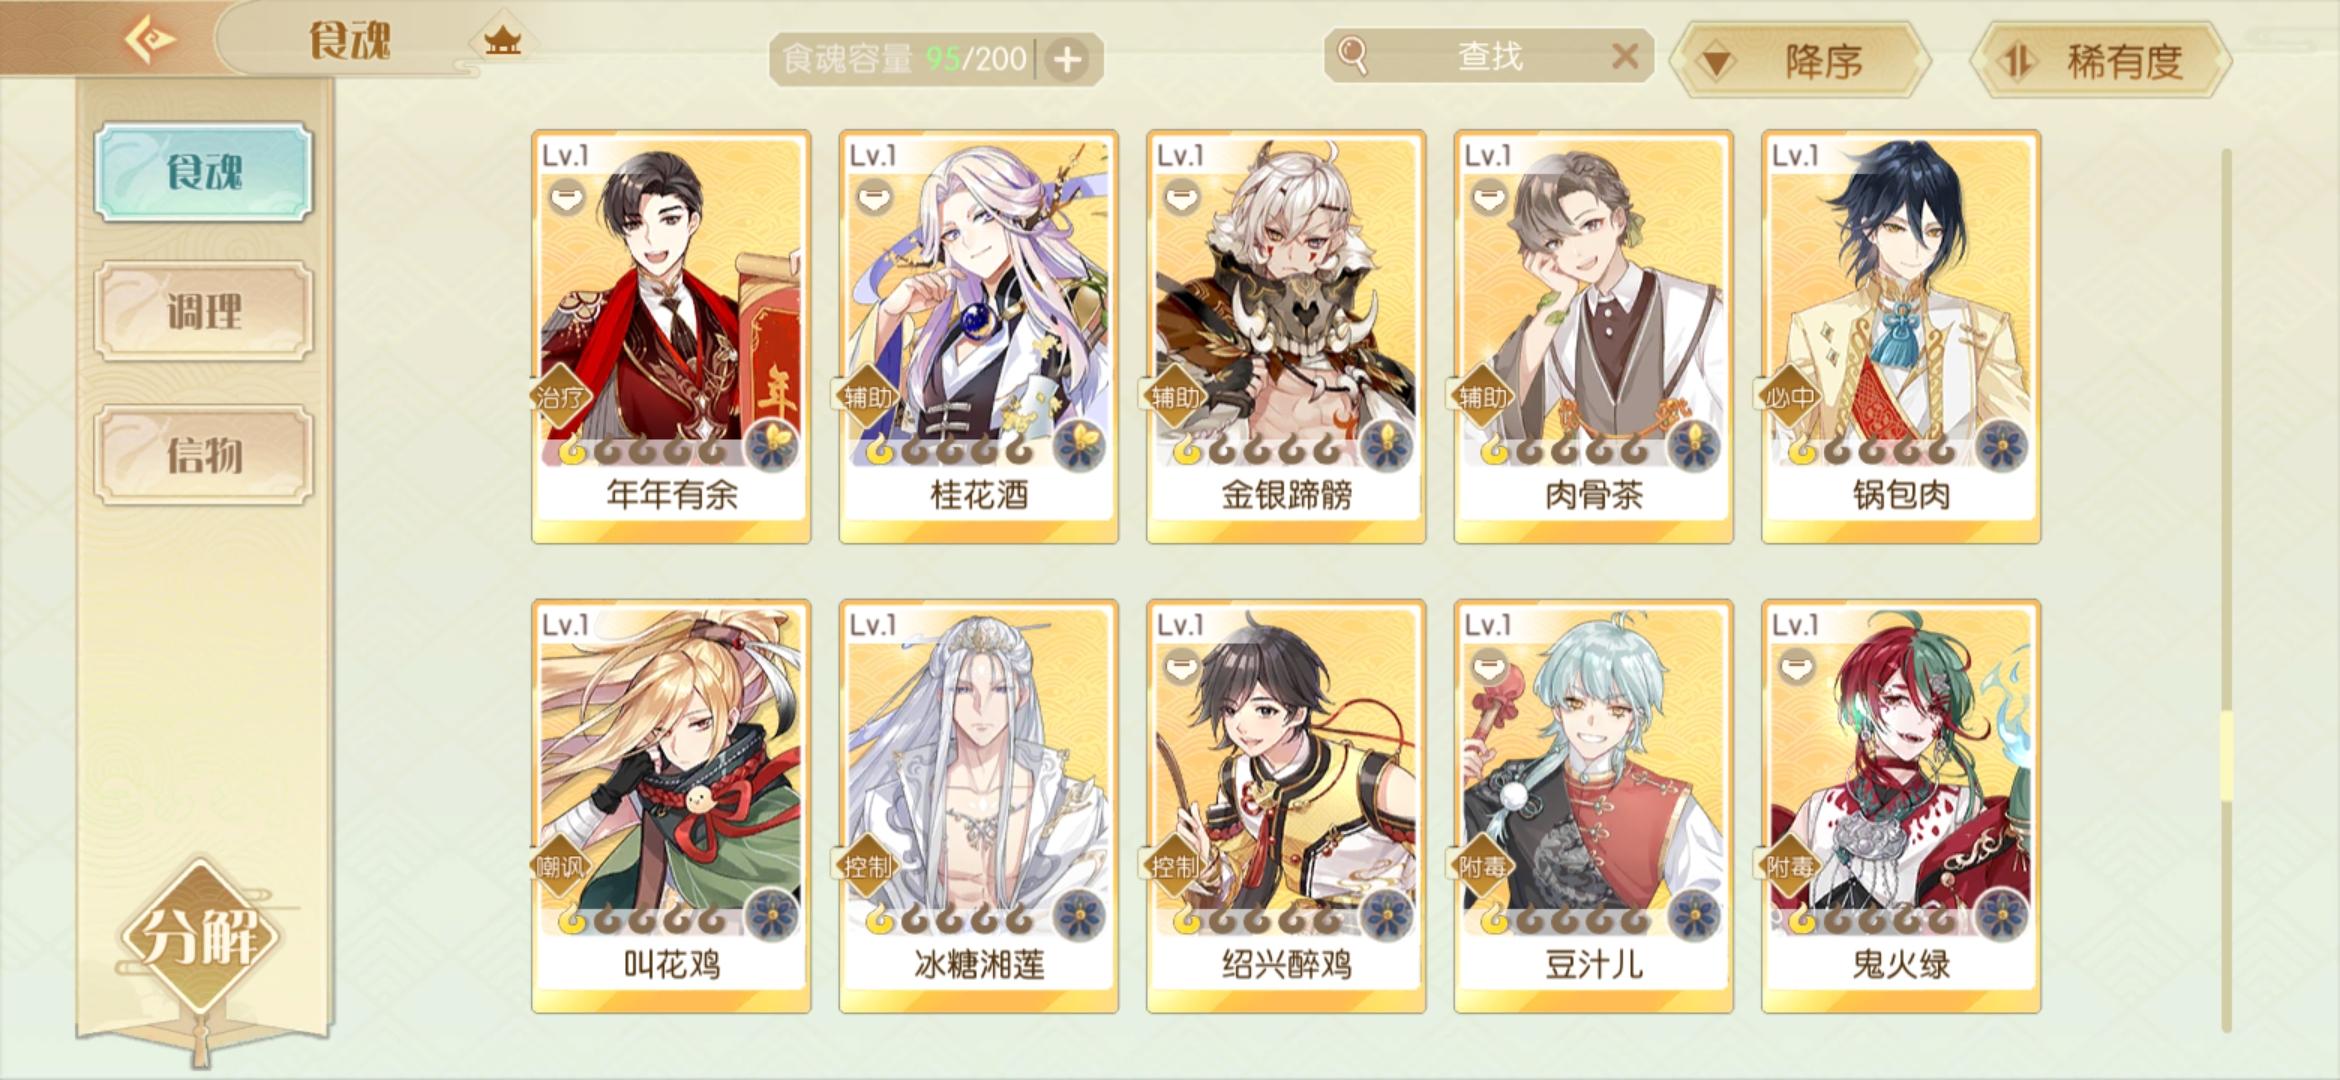Clear the search with X icon

[x=1625, y=56]
